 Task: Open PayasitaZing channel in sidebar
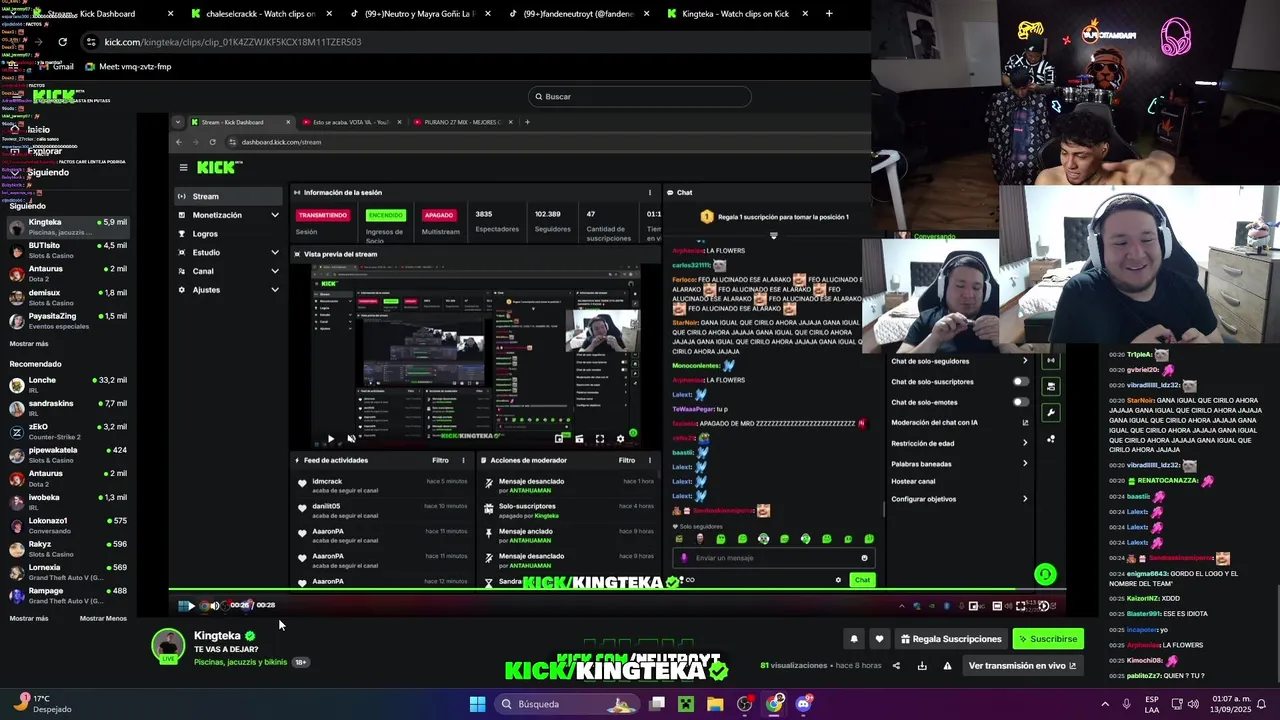[68, 320]
